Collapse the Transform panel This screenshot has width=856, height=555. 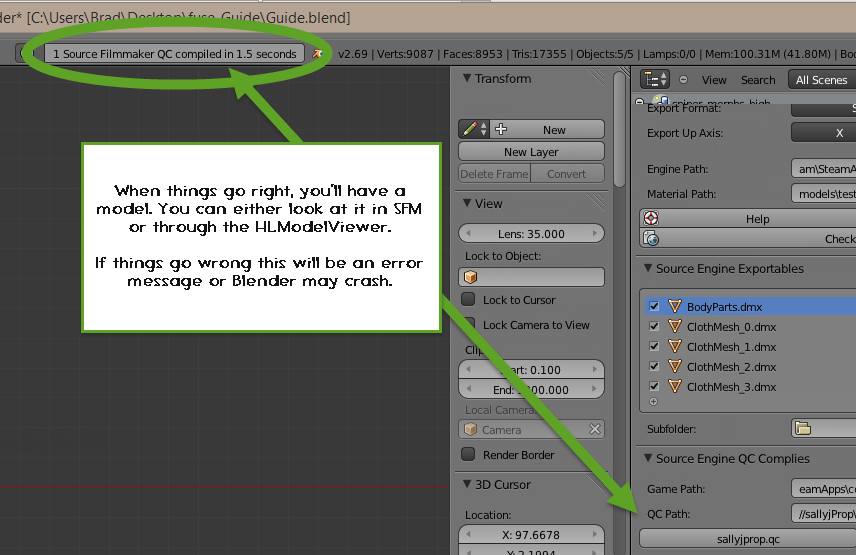(x=467, y=78)
